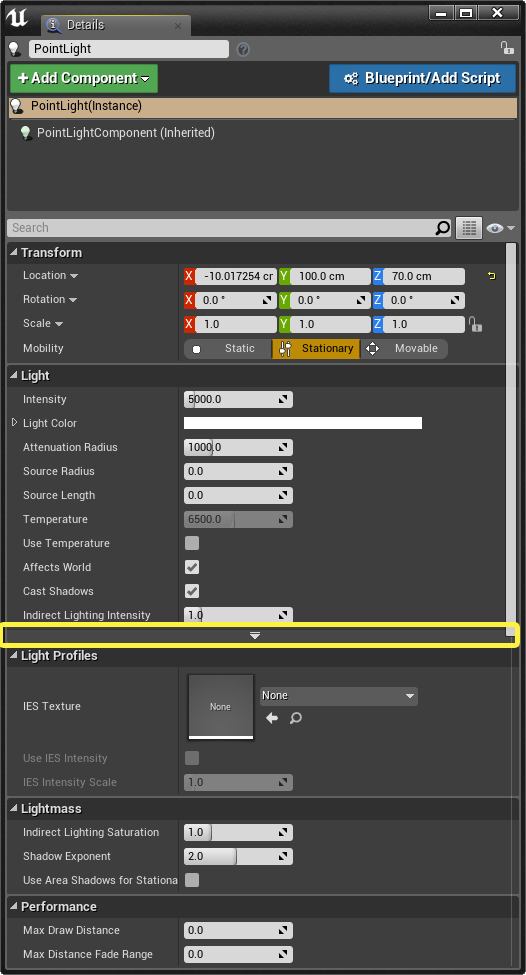Open the IES Texture None dropdown

[339, 696]
